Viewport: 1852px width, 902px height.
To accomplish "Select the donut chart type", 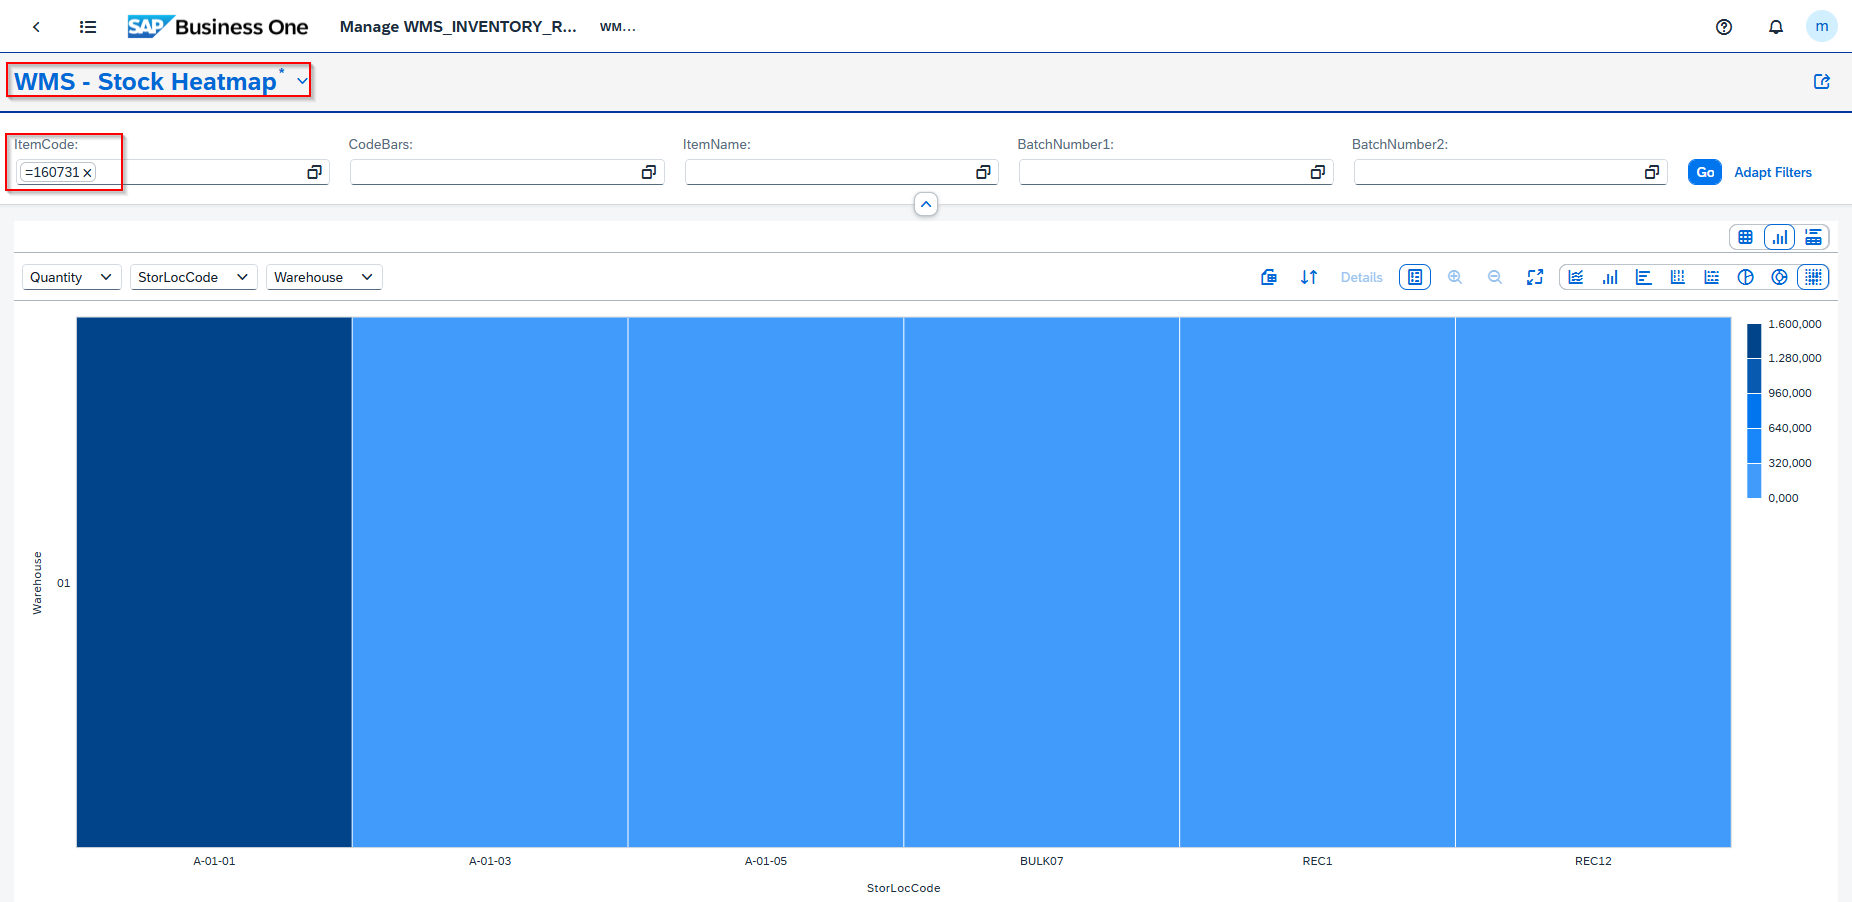I will [1780, 277].
